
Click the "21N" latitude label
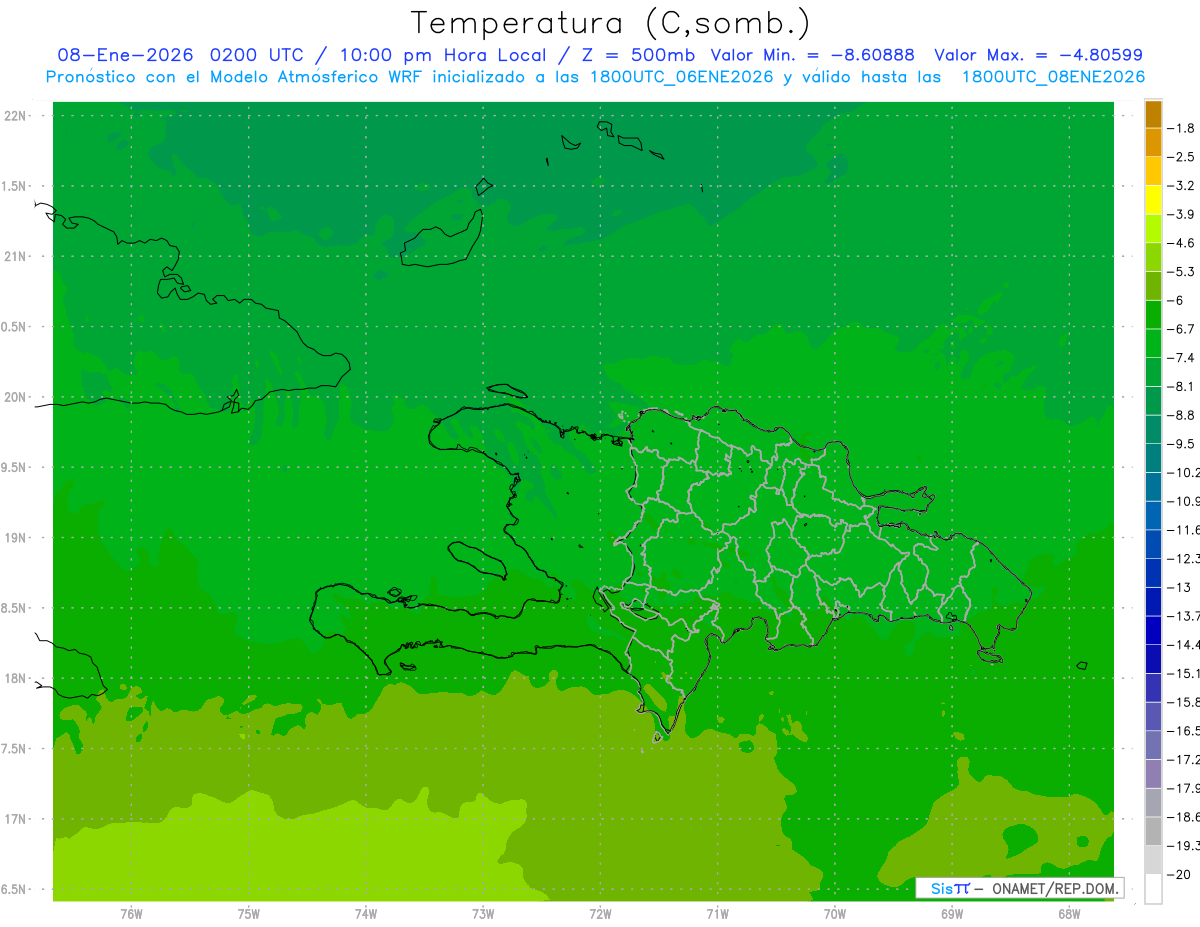(x=16, y=257)
